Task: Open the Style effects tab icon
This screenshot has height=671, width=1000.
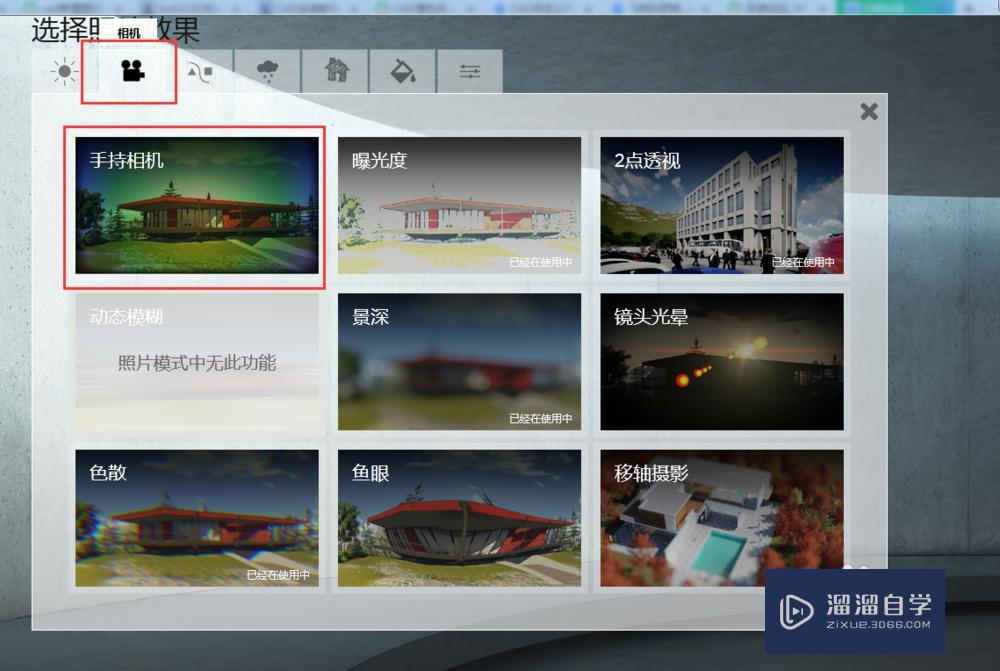Action: pos(200,71)
